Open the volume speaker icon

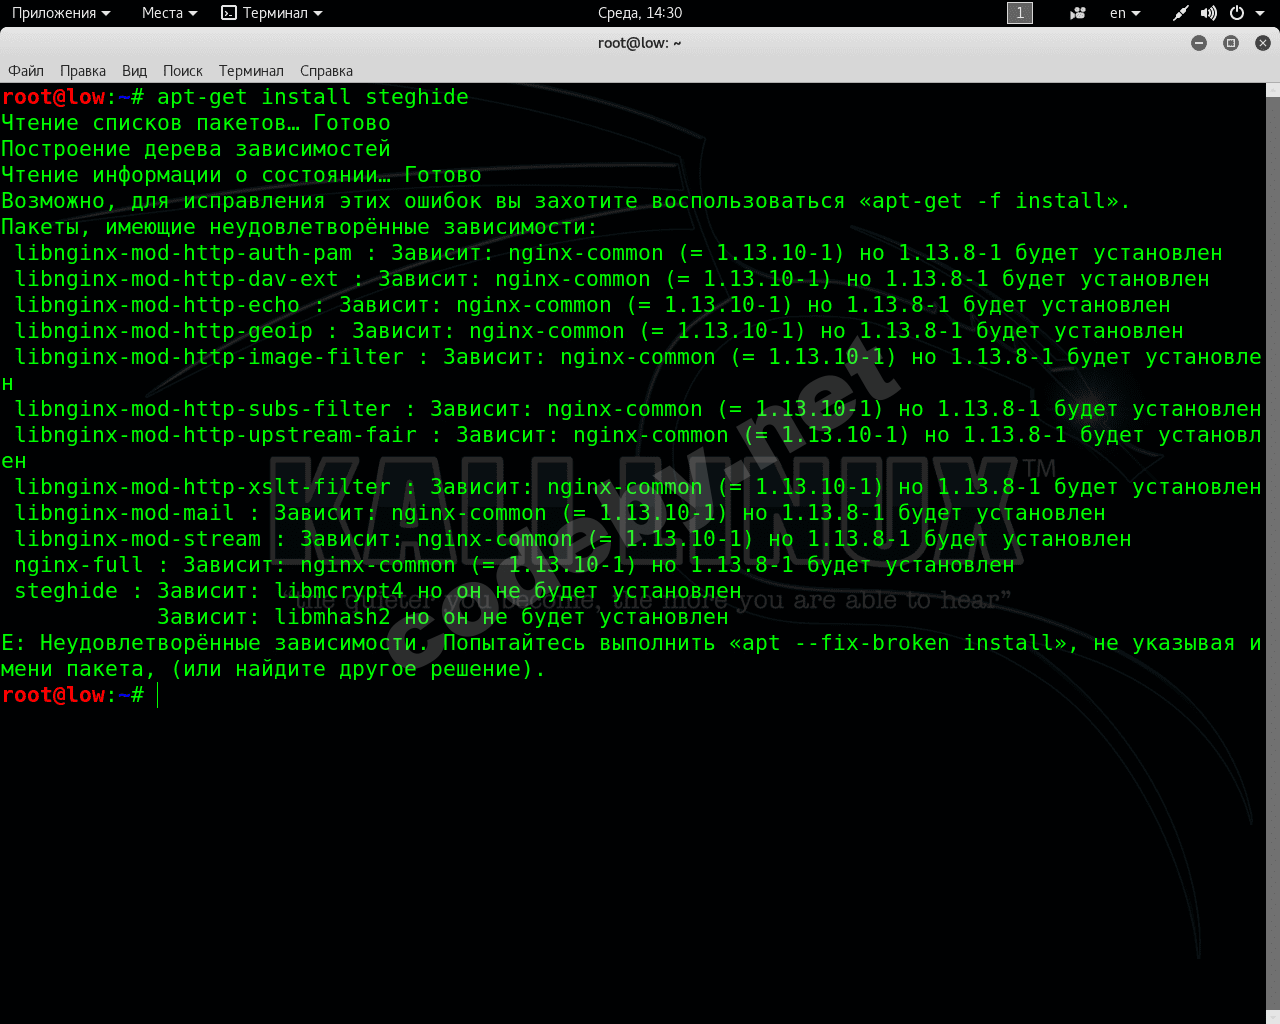pyautogui.click(x=1209, y=13)
